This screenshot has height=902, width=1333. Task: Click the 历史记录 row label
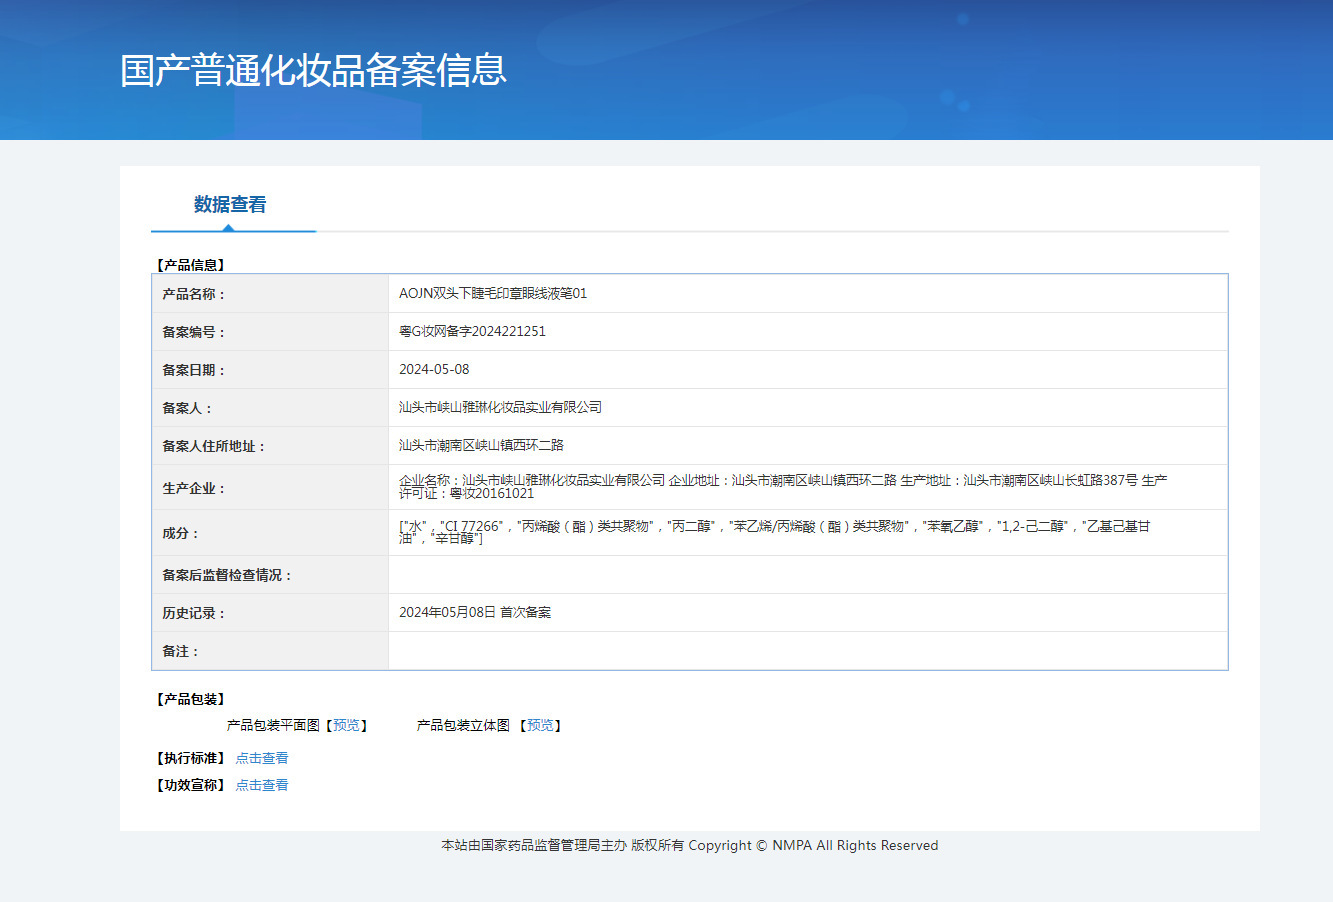tap(194, 613)
